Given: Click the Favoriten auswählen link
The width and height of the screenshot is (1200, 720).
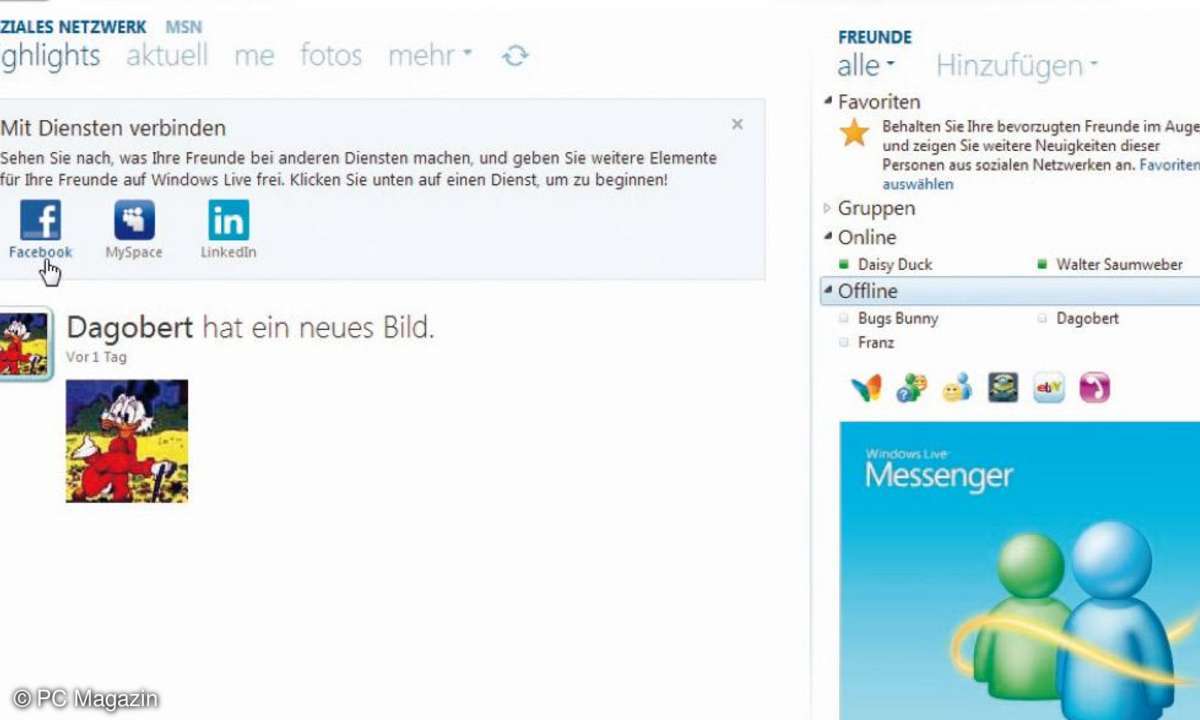Looking at the screenshot, I should (1040, 174).
